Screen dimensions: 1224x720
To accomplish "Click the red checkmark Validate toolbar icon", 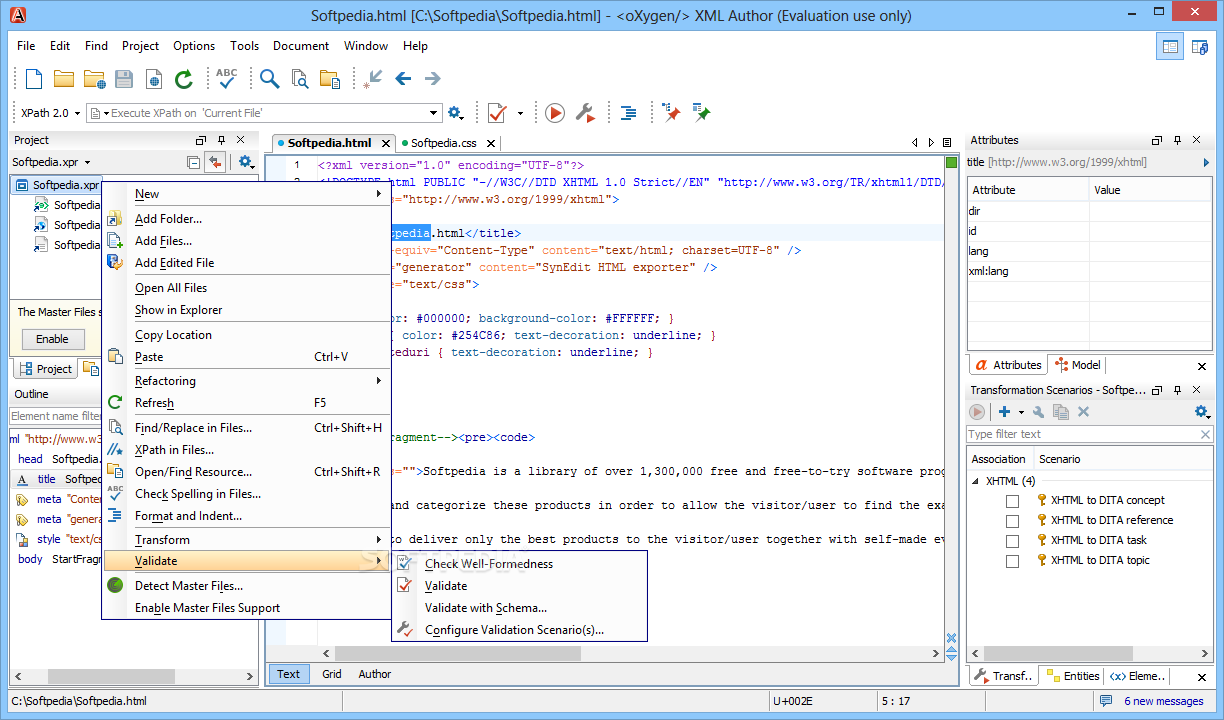I will 497,113.
